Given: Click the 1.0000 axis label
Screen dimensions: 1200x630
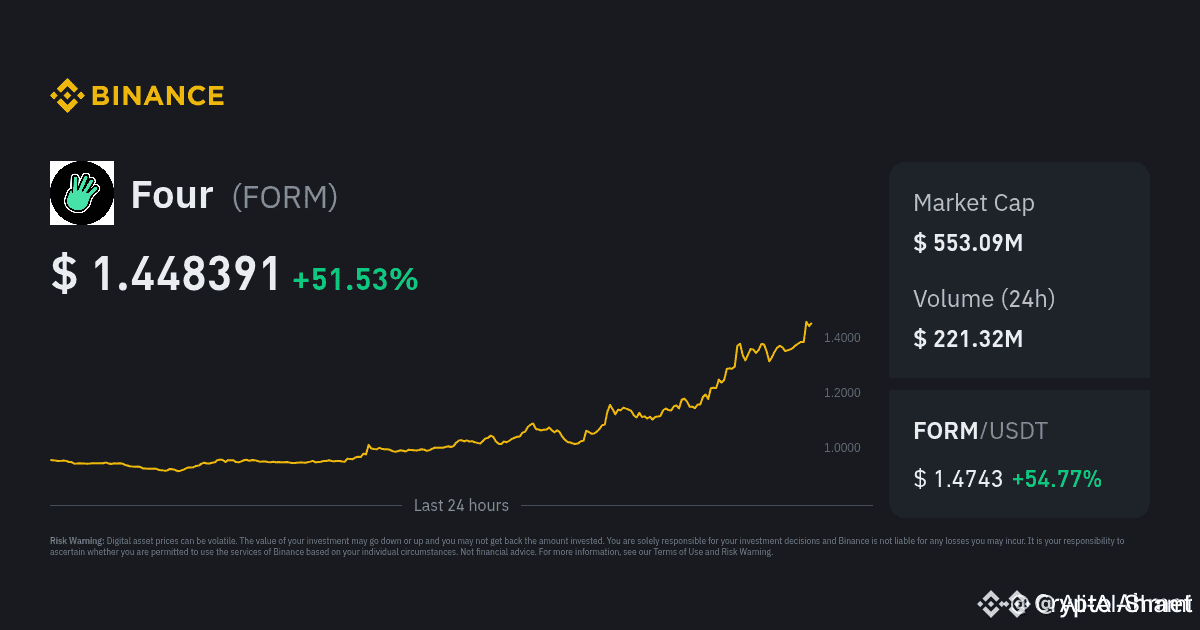Looking at the screenshot, I should click(842, 448).
